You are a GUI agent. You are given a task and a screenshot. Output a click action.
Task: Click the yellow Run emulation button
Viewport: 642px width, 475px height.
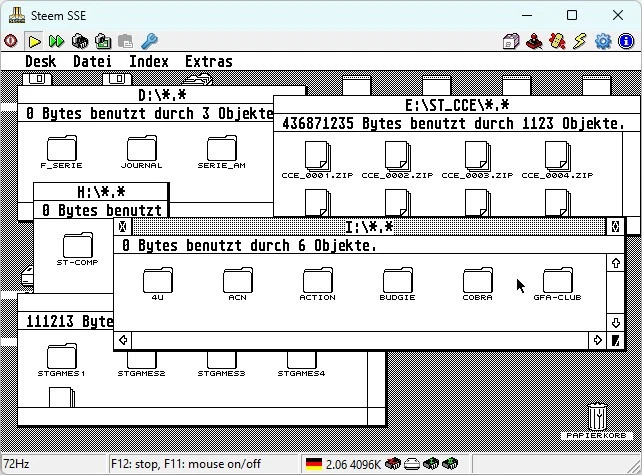pos(34,41)
